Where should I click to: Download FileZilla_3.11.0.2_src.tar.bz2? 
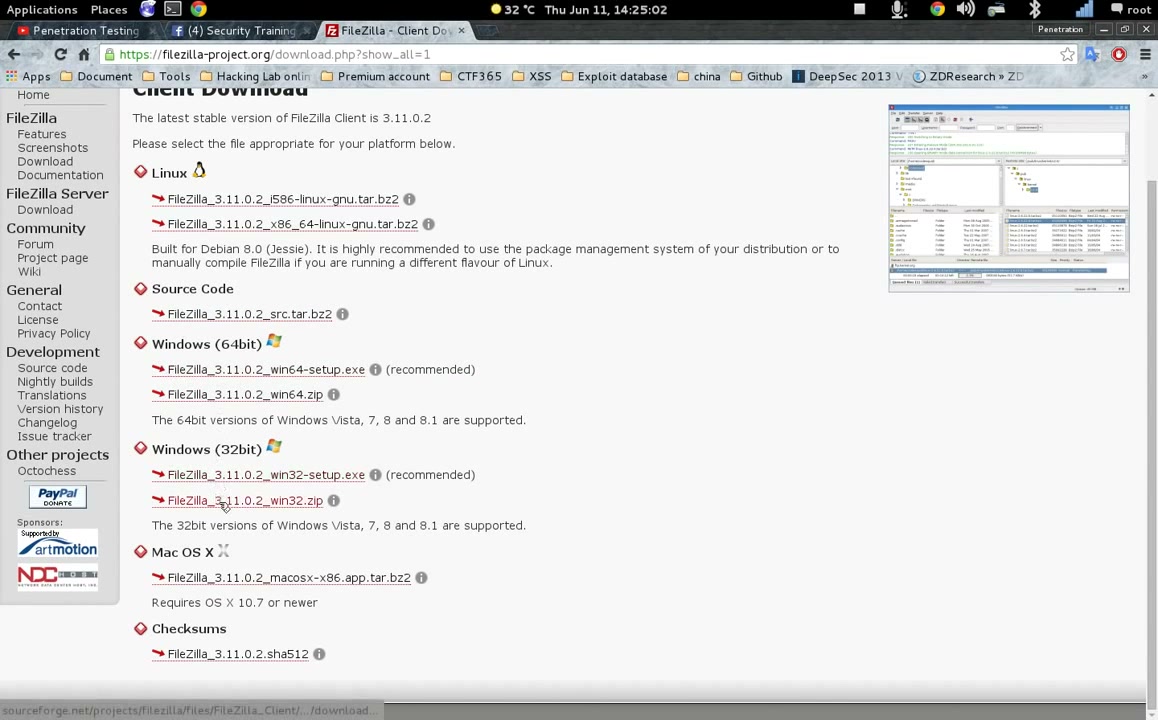(x=250, y=314)
